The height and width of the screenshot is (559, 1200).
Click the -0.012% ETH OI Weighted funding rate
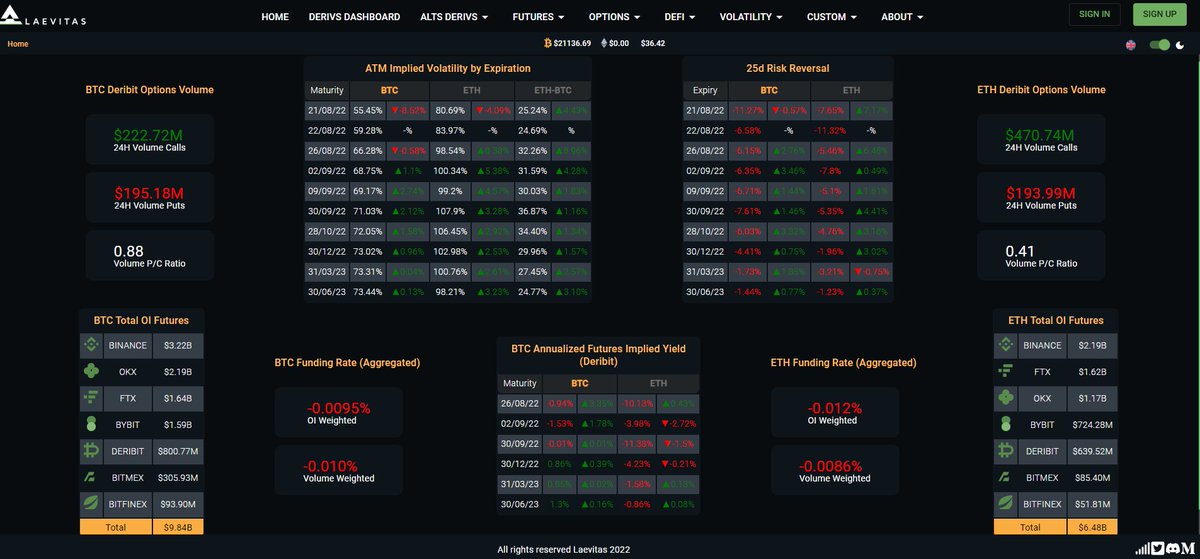coord(835,413)
